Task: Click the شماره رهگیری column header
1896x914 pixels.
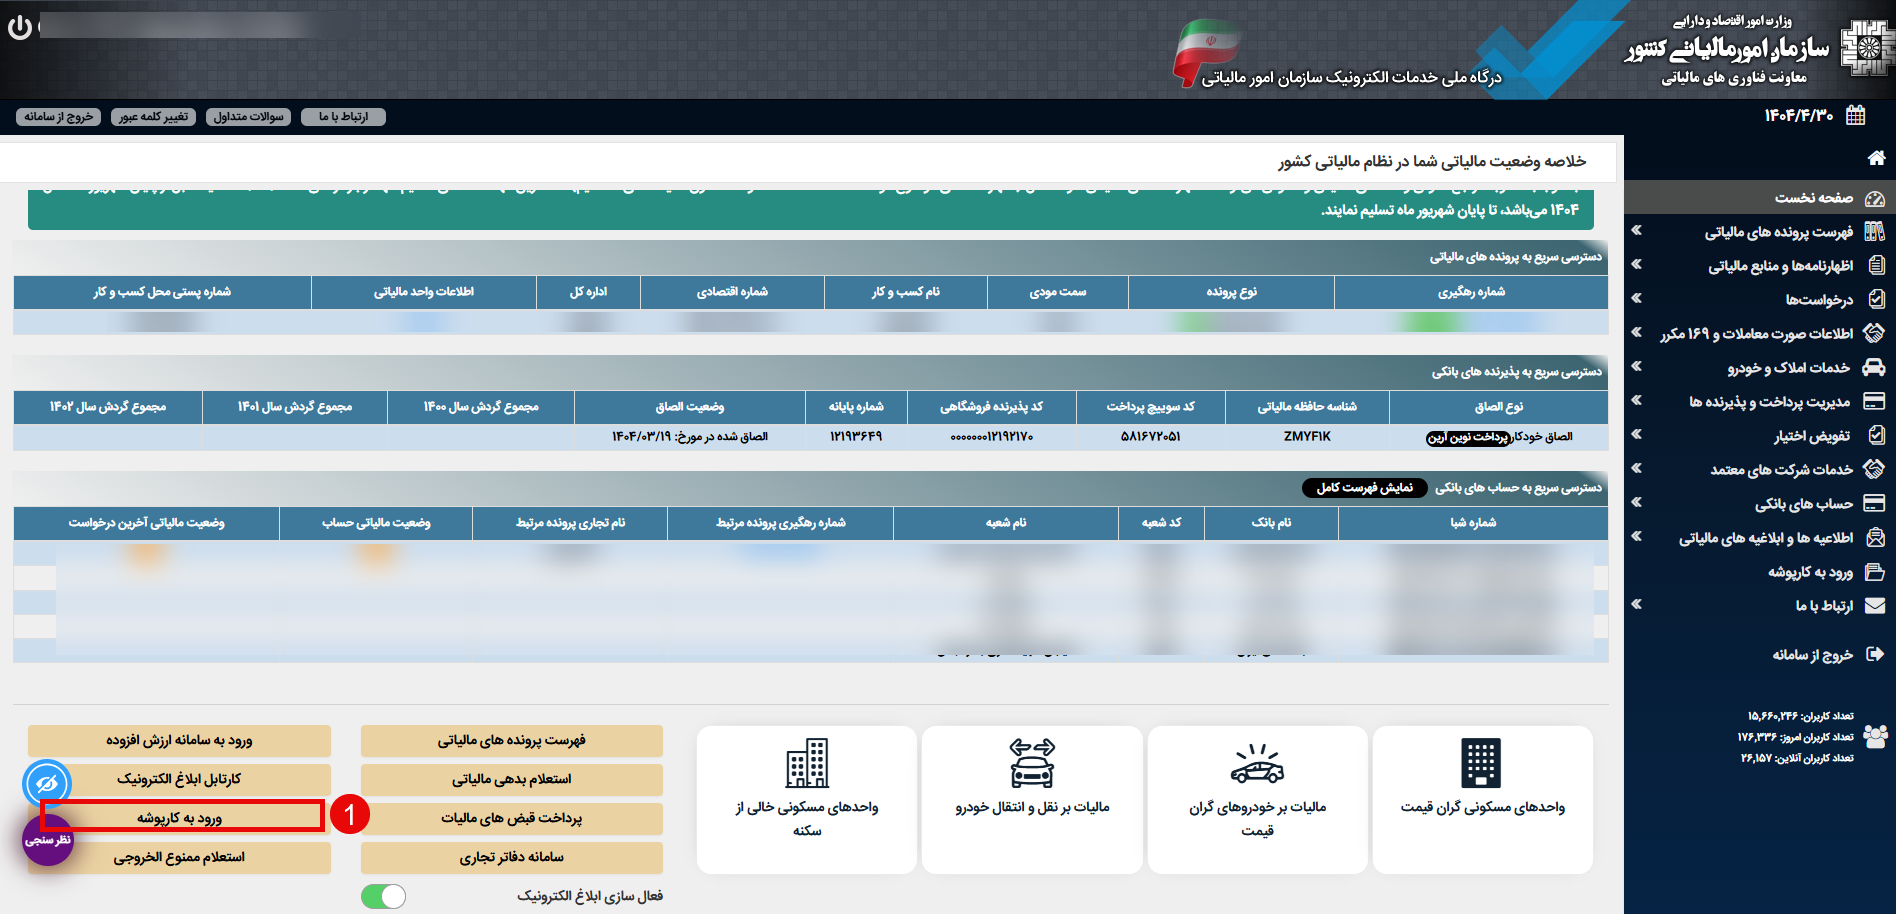Action: (x=1471, y=292)
